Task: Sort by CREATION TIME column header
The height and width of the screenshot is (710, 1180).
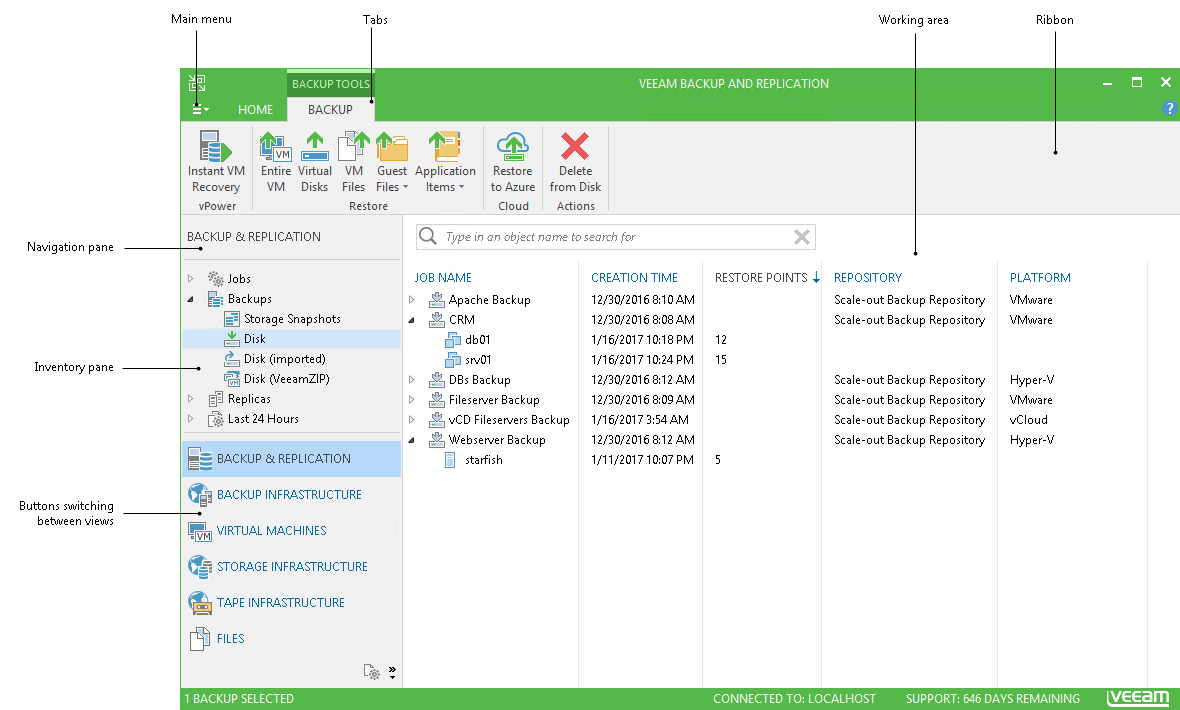Action: 634,278
